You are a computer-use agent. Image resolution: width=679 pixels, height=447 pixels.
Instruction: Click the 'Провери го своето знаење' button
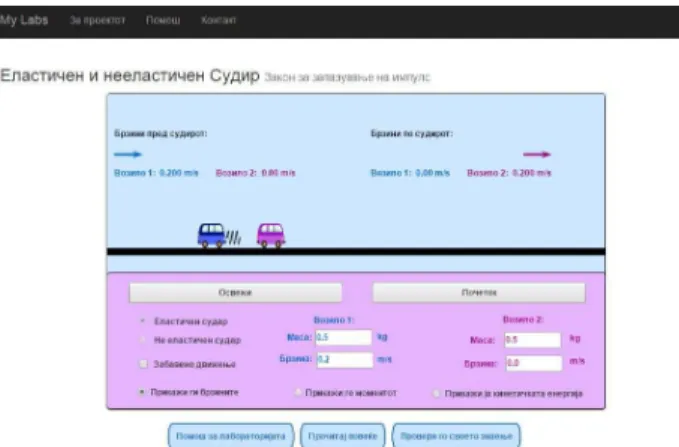point(456,435)
